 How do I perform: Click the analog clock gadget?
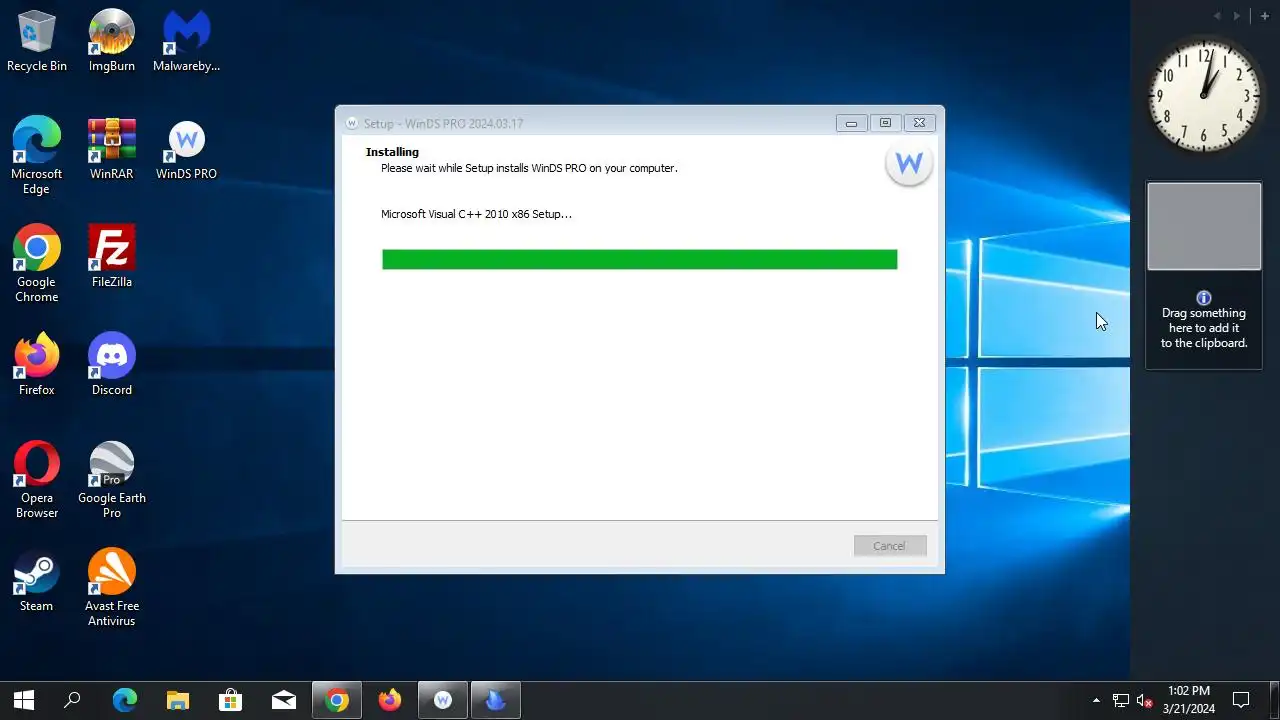[1204, 96]
